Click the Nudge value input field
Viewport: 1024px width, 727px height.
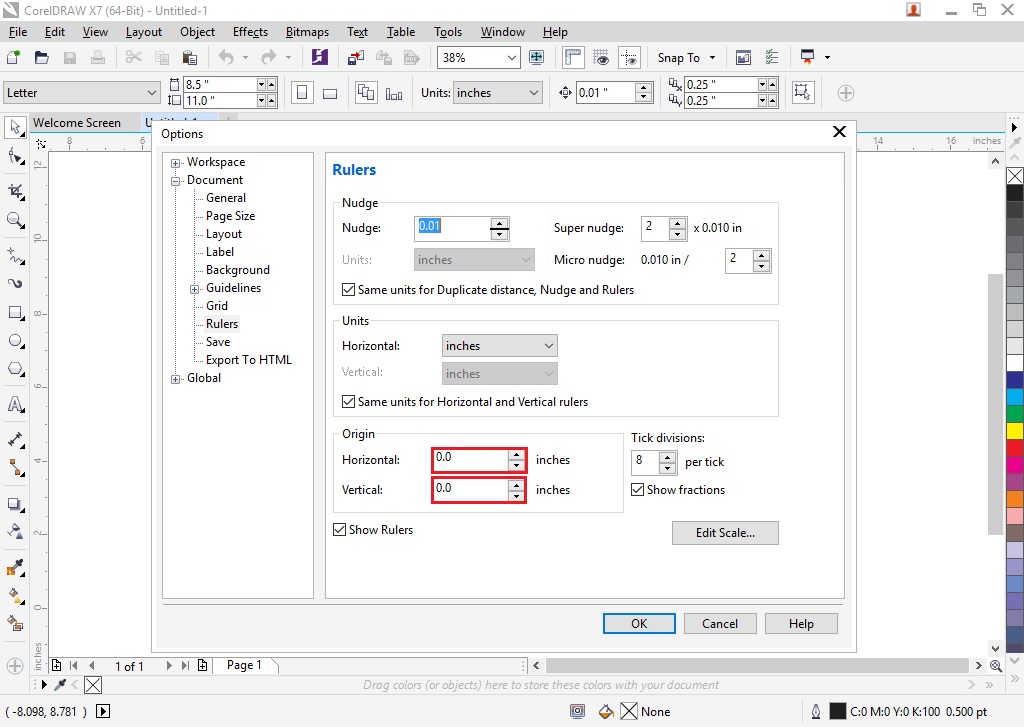(453, 228)
